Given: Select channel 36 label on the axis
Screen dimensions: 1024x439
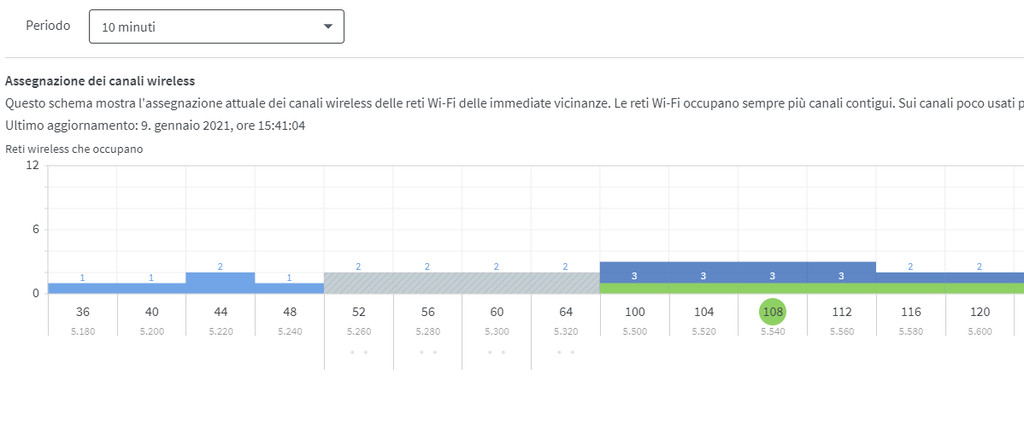Looking at the screenshot, I should tap(83, 312).
